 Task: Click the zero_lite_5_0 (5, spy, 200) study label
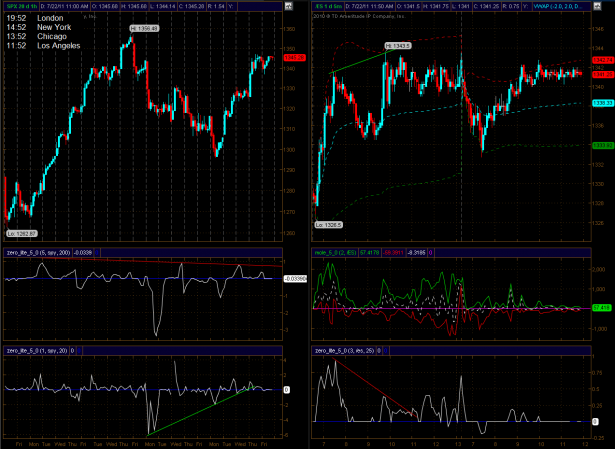click(38, 253)
